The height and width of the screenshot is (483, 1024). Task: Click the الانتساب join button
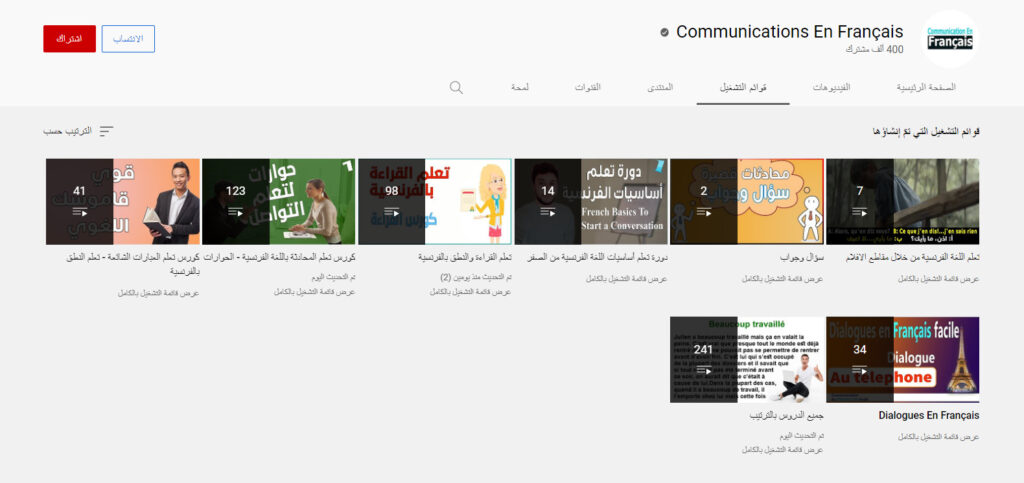[x=128, y=39]
